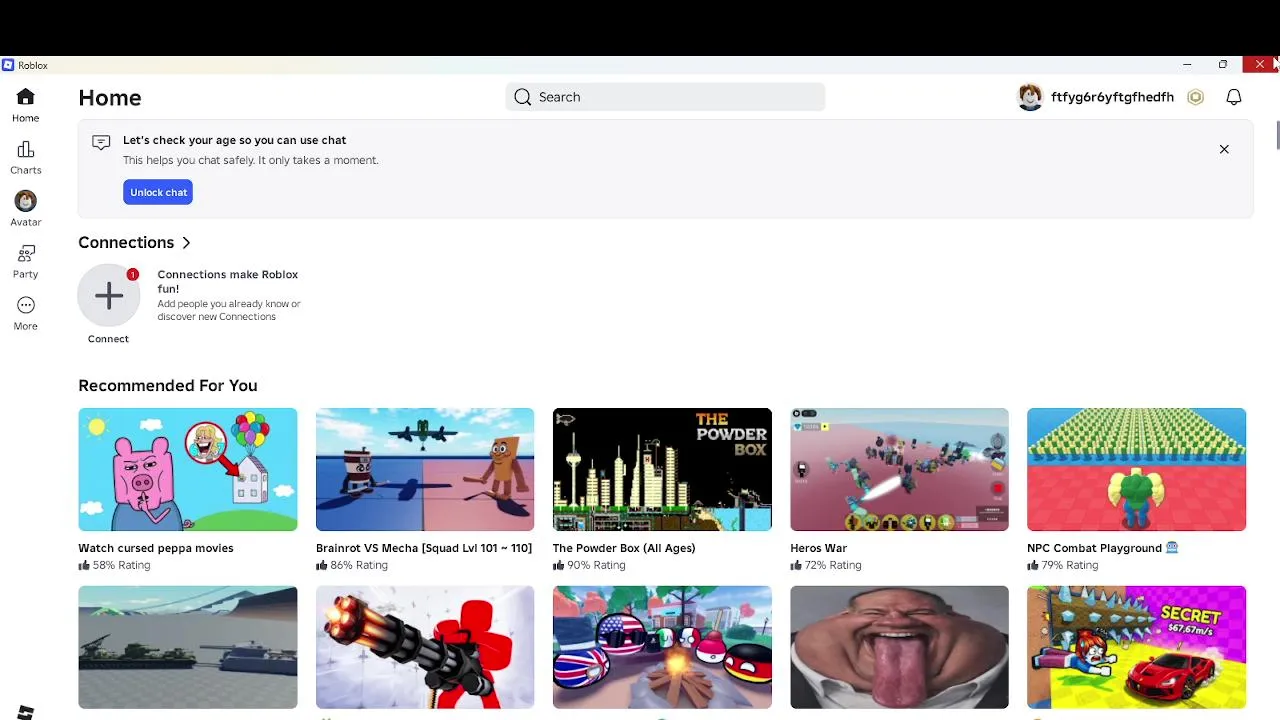Click the user avatar picture in header

(x=1030, y=97)
